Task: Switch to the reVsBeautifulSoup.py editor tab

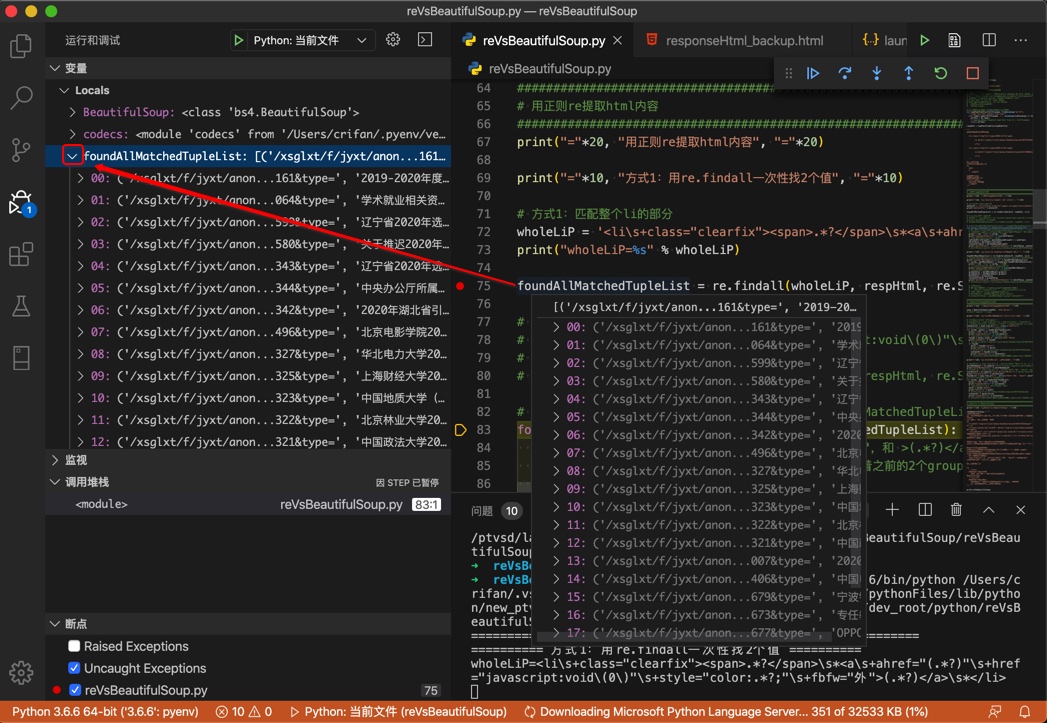Action: coord(542,40)
